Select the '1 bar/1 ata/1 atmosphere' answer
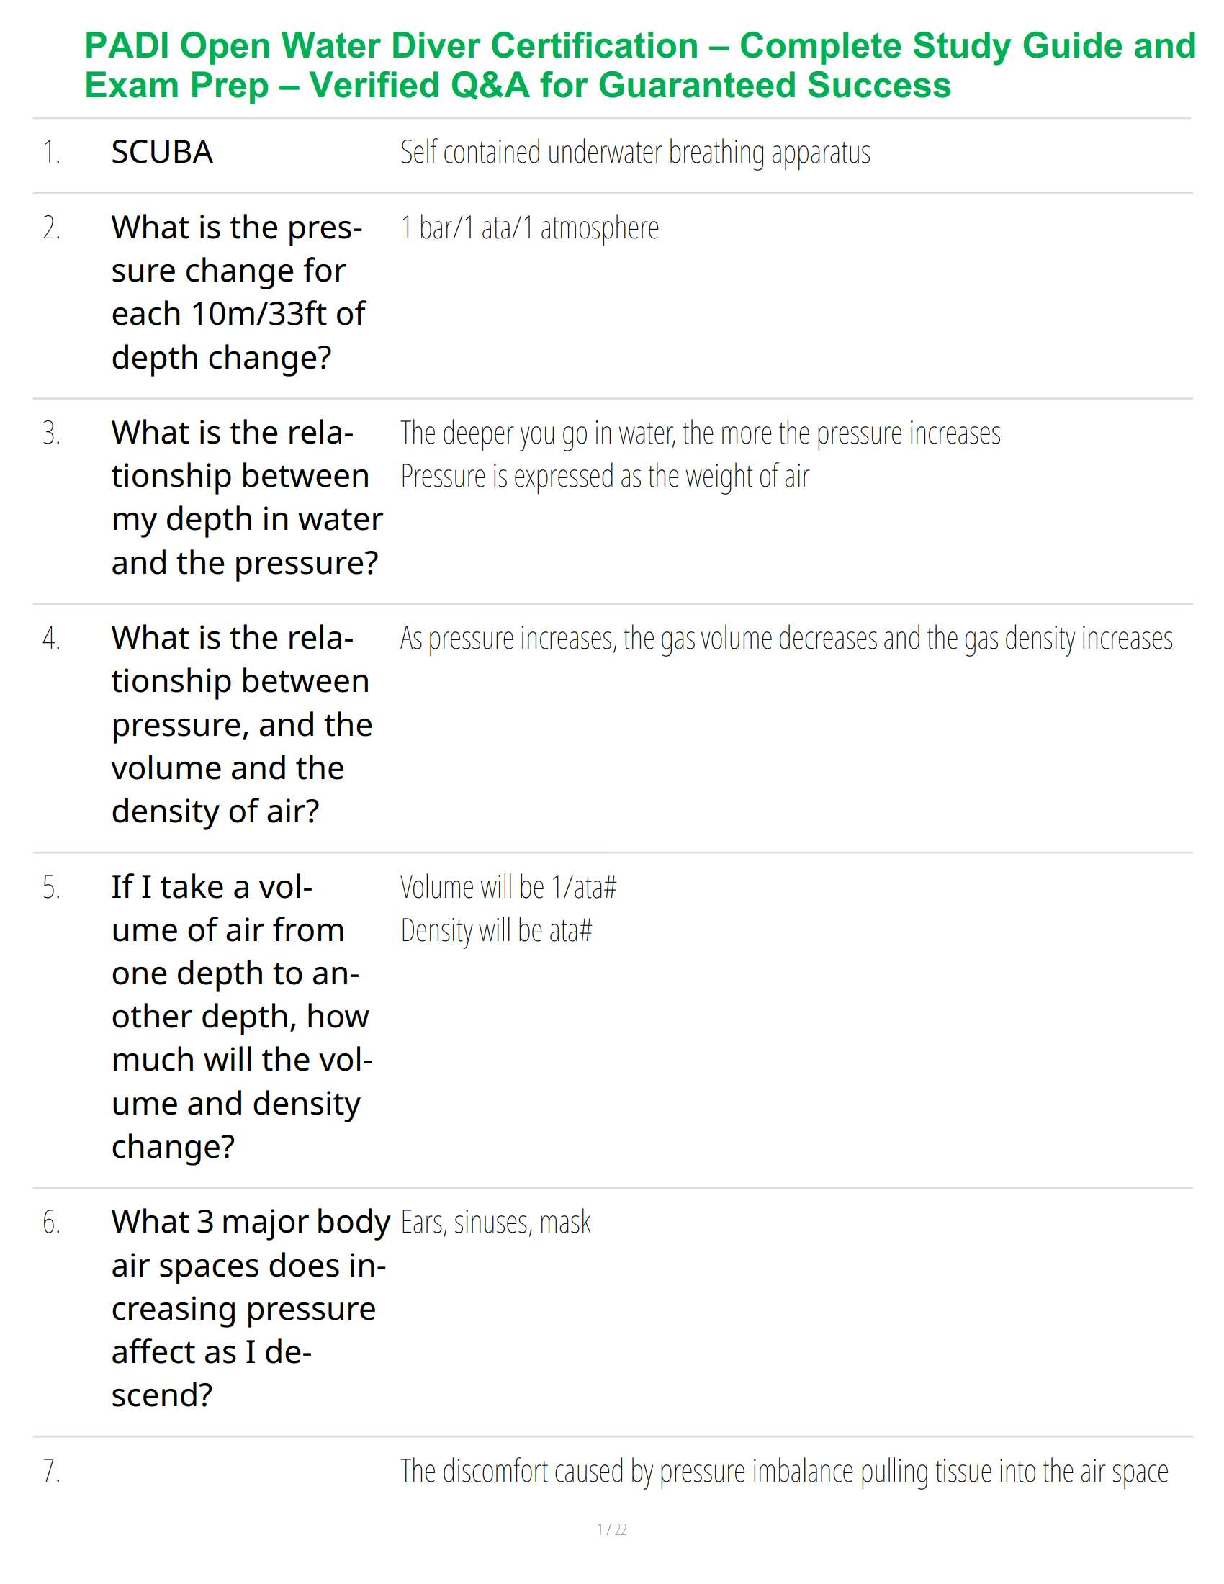This screenshot has width=1224, height=1584. 529,228
